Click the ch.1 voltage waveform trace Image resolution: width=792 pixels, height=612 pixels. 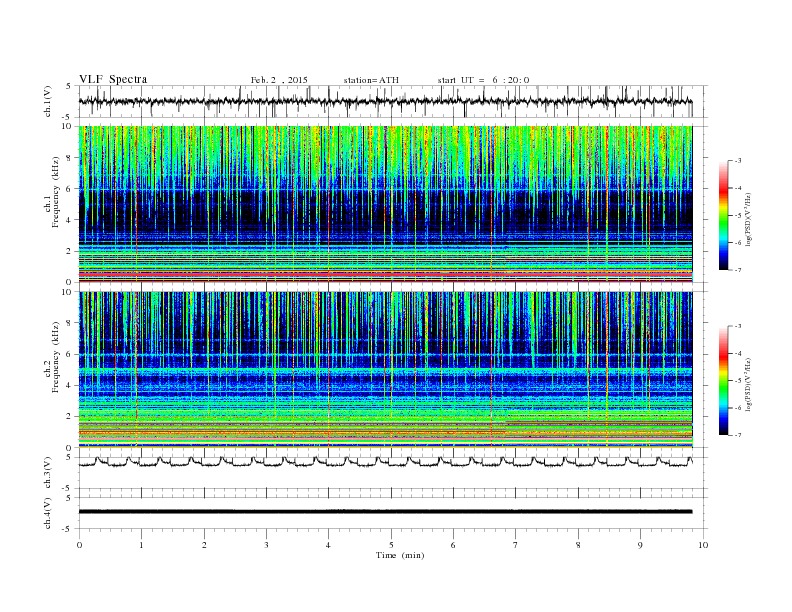(385, 101)
